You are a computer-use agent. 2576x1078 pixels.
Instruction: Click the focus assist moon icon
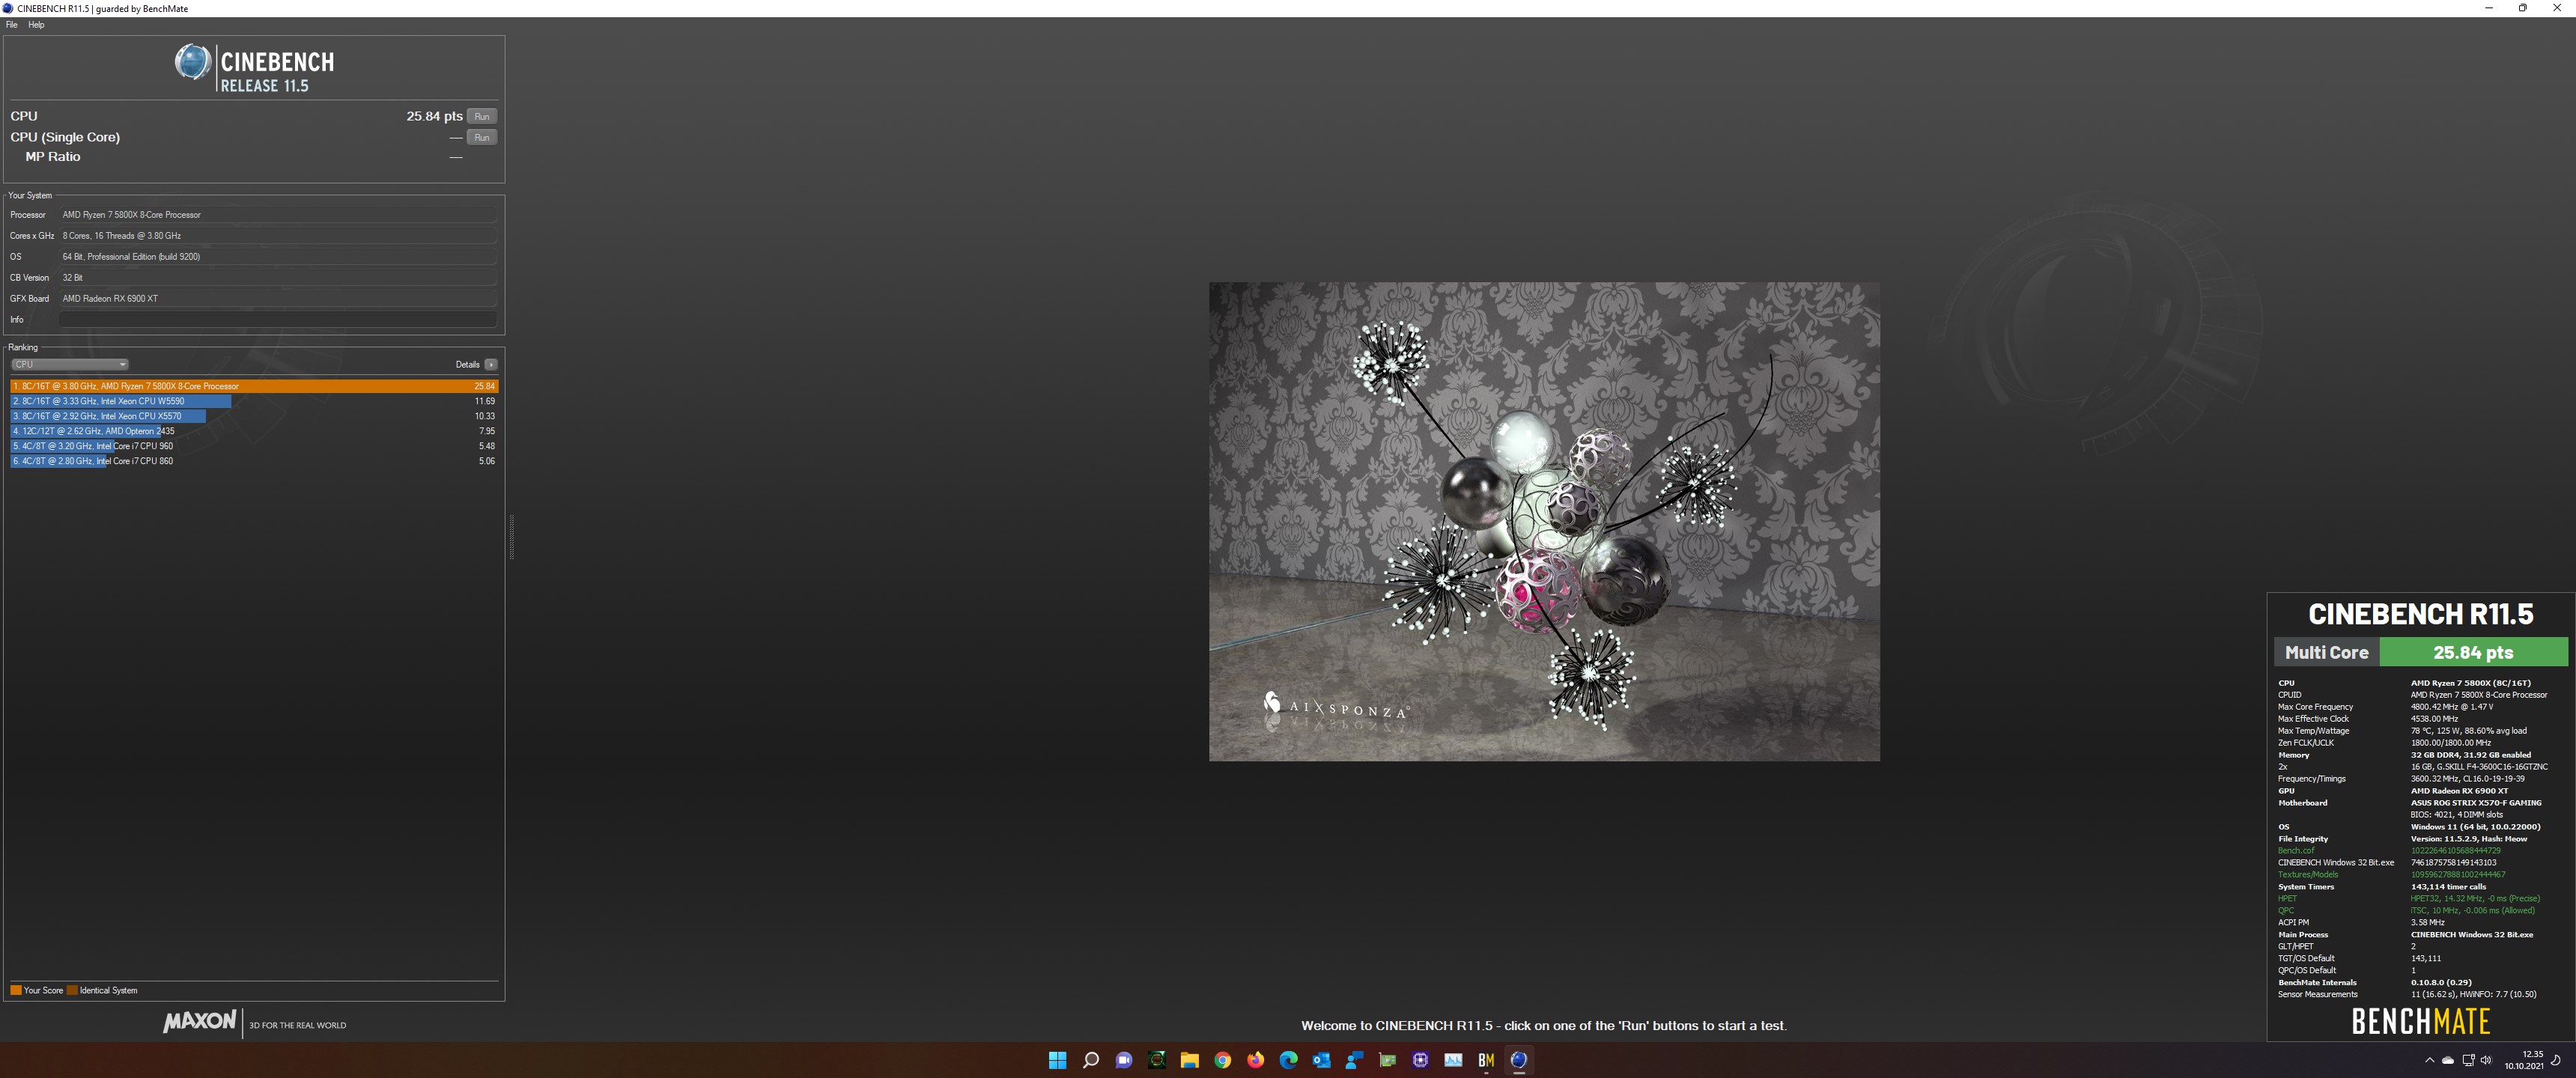2556,1060
